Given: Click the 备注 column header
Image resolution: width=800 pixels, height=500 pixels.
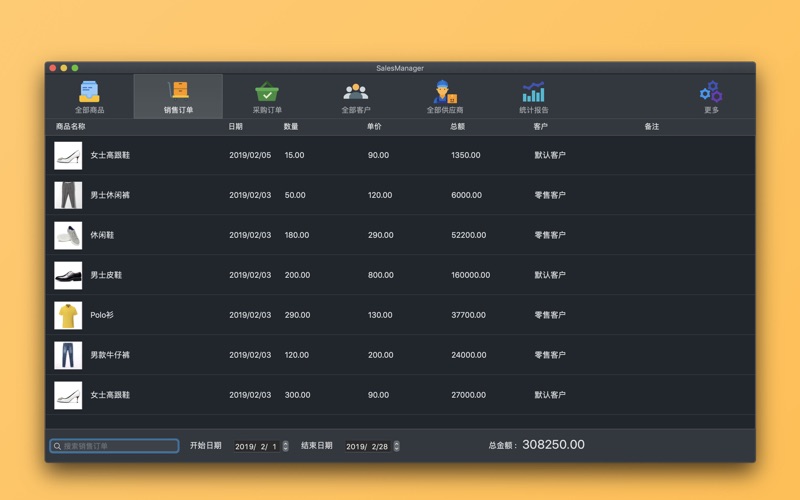Looking at the screenshot, I should pos(652,127).
